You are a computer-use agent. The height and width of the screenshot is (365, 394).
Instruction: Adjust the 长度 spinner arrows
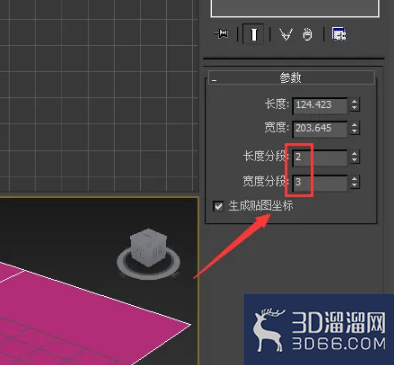coord(354,105)
